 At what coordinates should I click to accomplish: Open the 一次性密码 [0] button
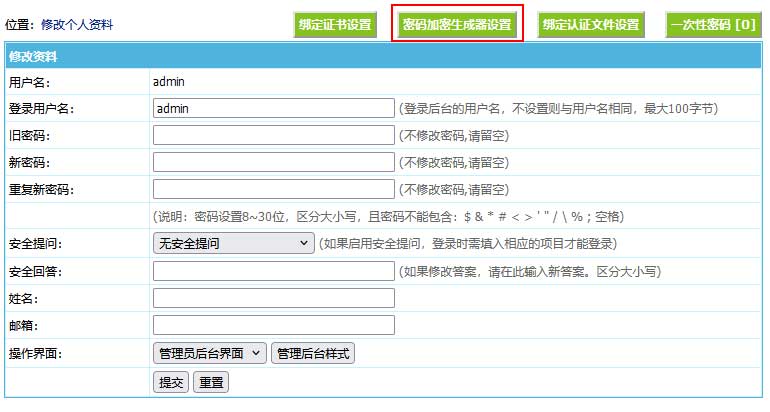712,25
